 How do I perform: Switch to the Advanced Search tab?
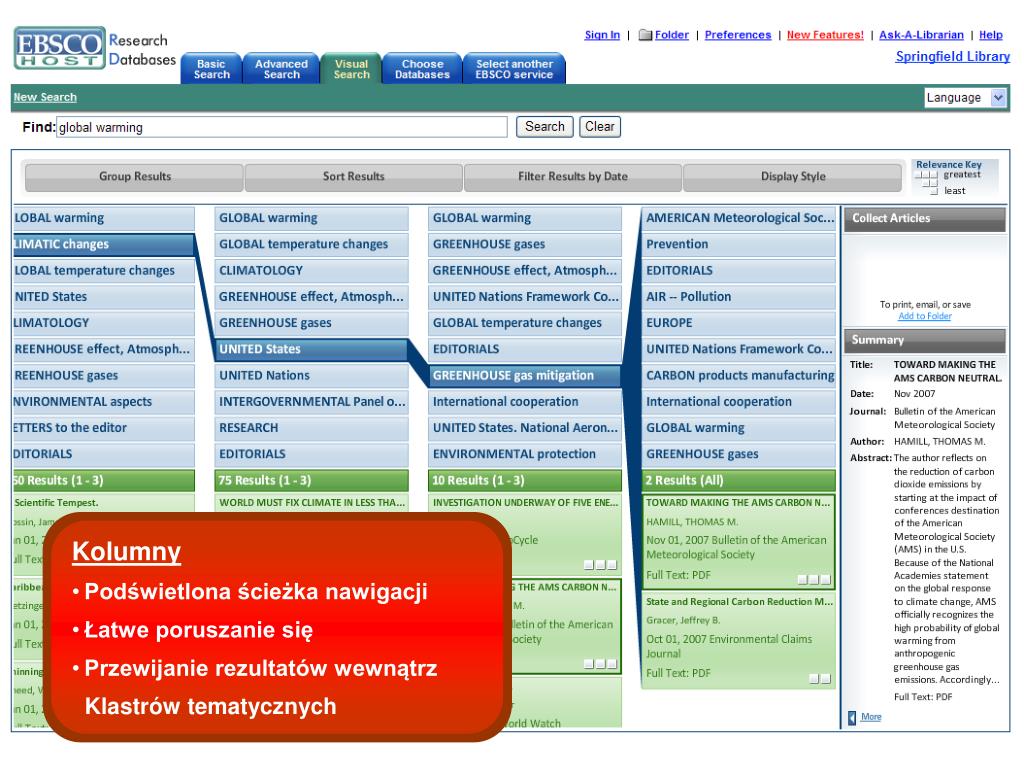(x=281, y=69)
